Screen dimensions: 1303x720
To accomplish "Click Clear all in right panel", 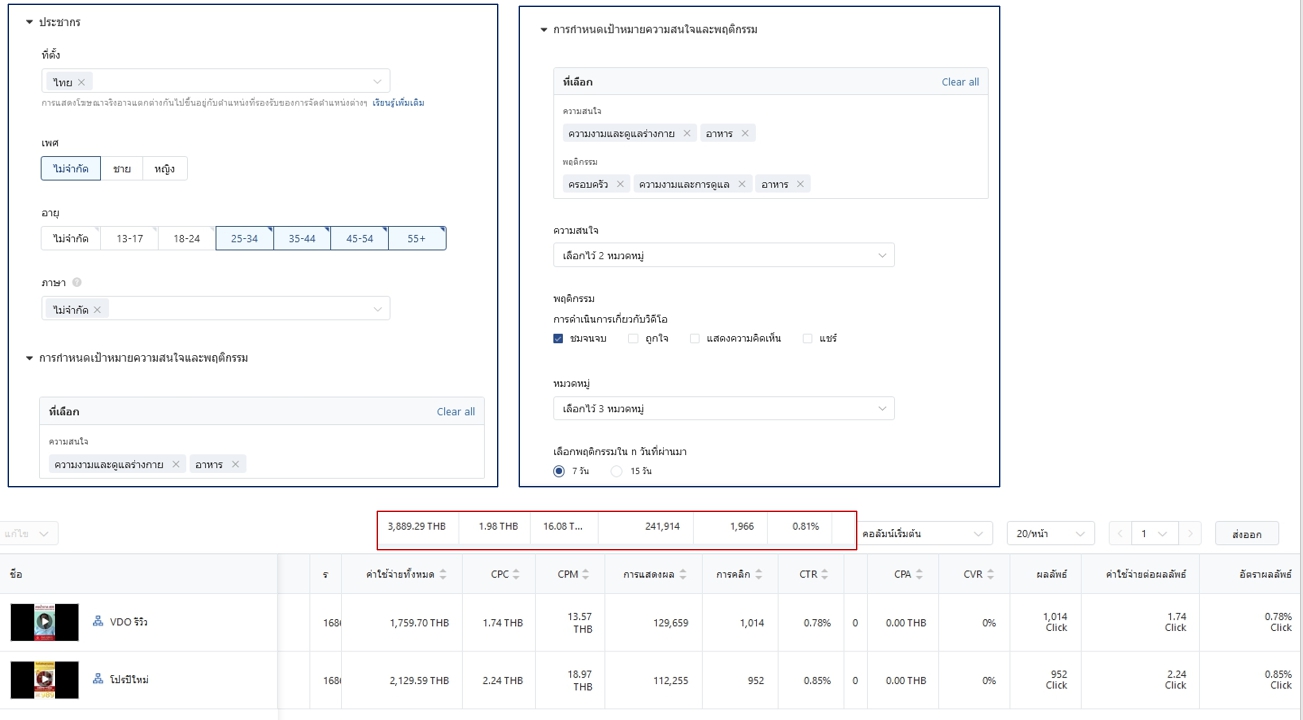I will (x=959, y=82).
